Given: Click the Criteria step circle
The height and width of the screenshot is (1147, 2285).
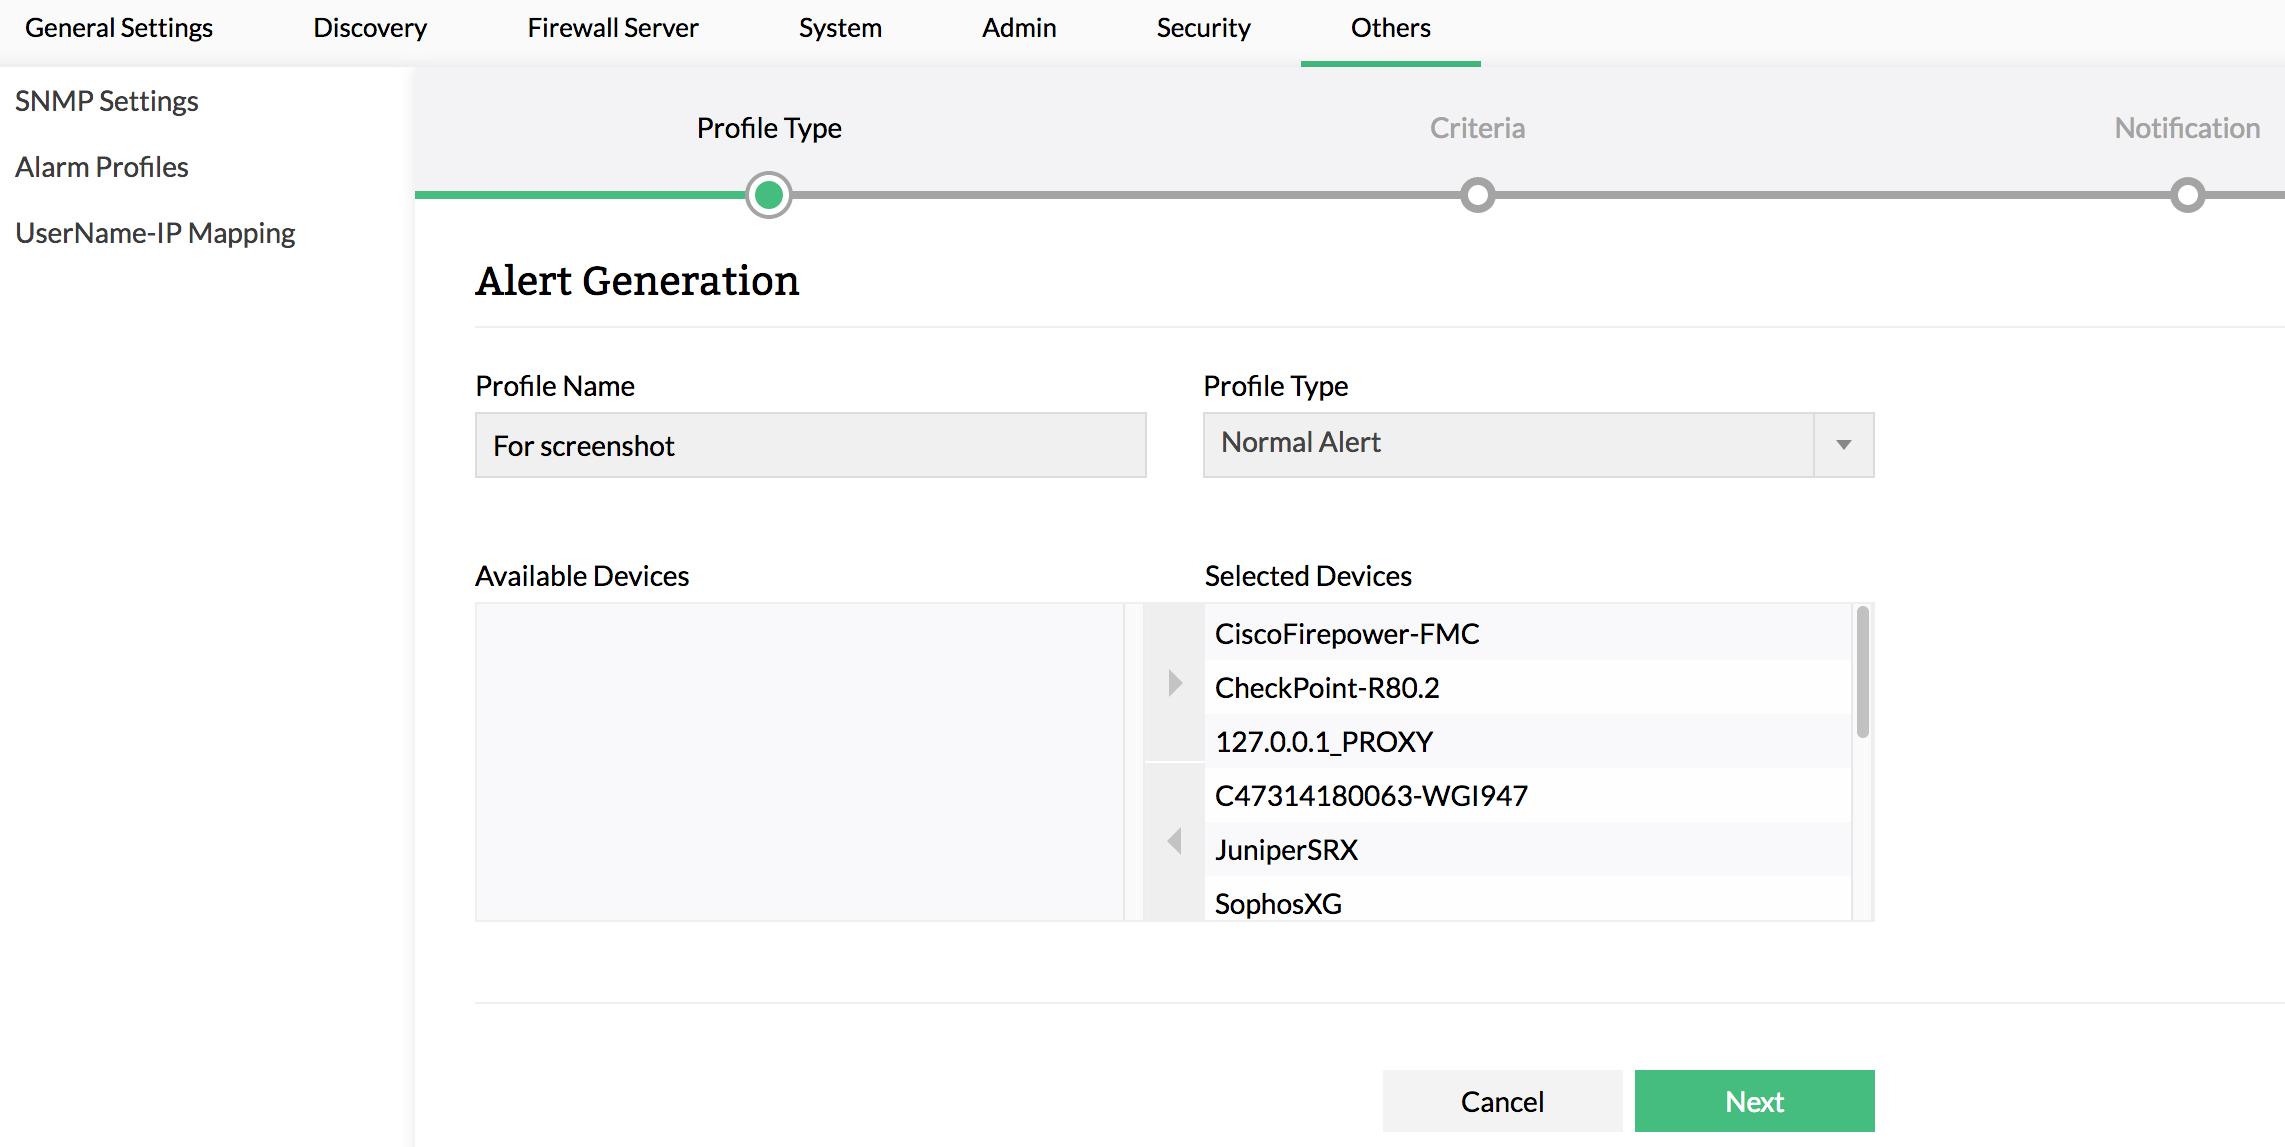Looking at the screenshot, I should click(1477, 195).
